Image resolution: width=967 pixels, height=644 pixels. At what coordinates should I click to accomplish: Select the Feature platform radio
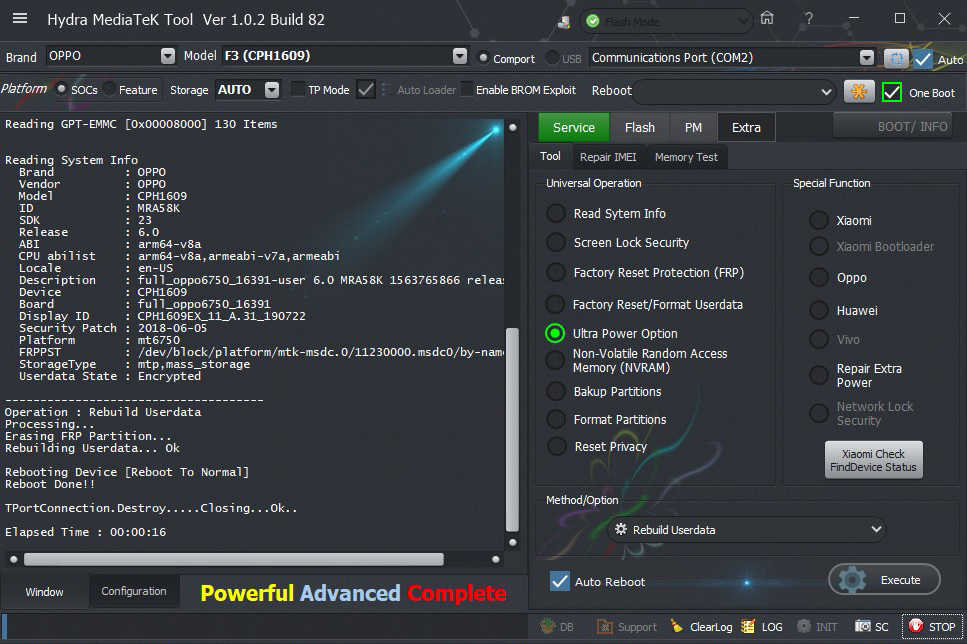(x=109, y=89)
